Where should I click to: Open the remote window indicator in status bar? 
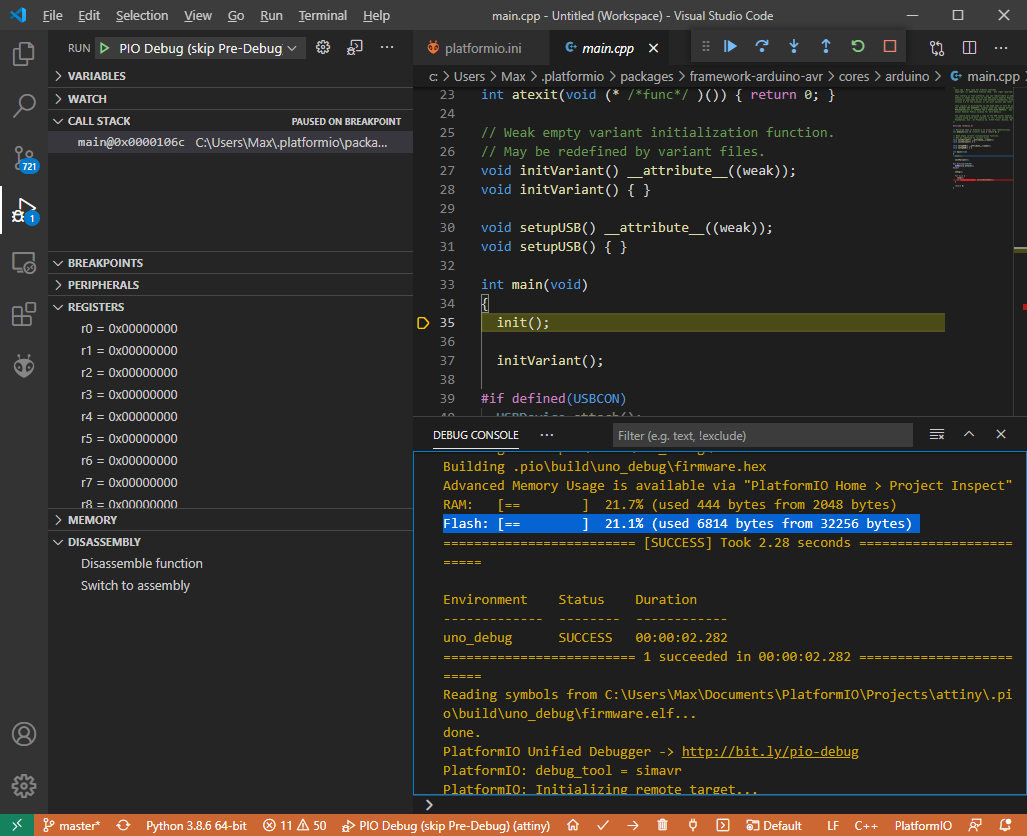coord(18,826)
